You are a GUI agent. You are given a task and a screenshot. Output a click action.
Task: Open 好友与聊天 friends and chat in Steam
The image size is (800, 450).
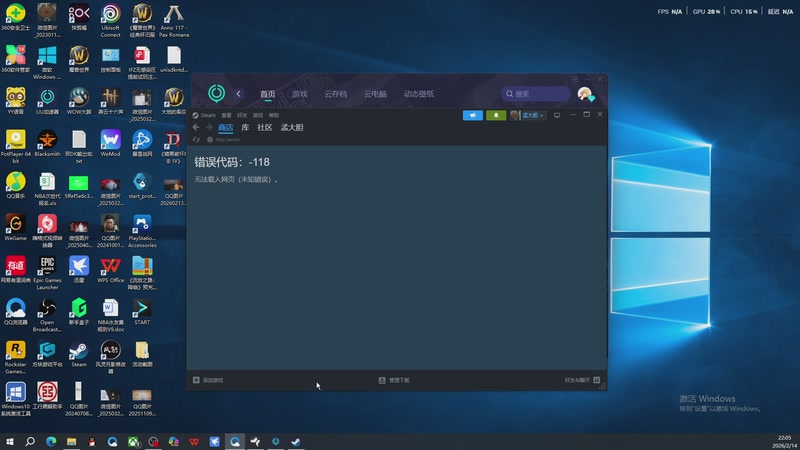(582, 380)
